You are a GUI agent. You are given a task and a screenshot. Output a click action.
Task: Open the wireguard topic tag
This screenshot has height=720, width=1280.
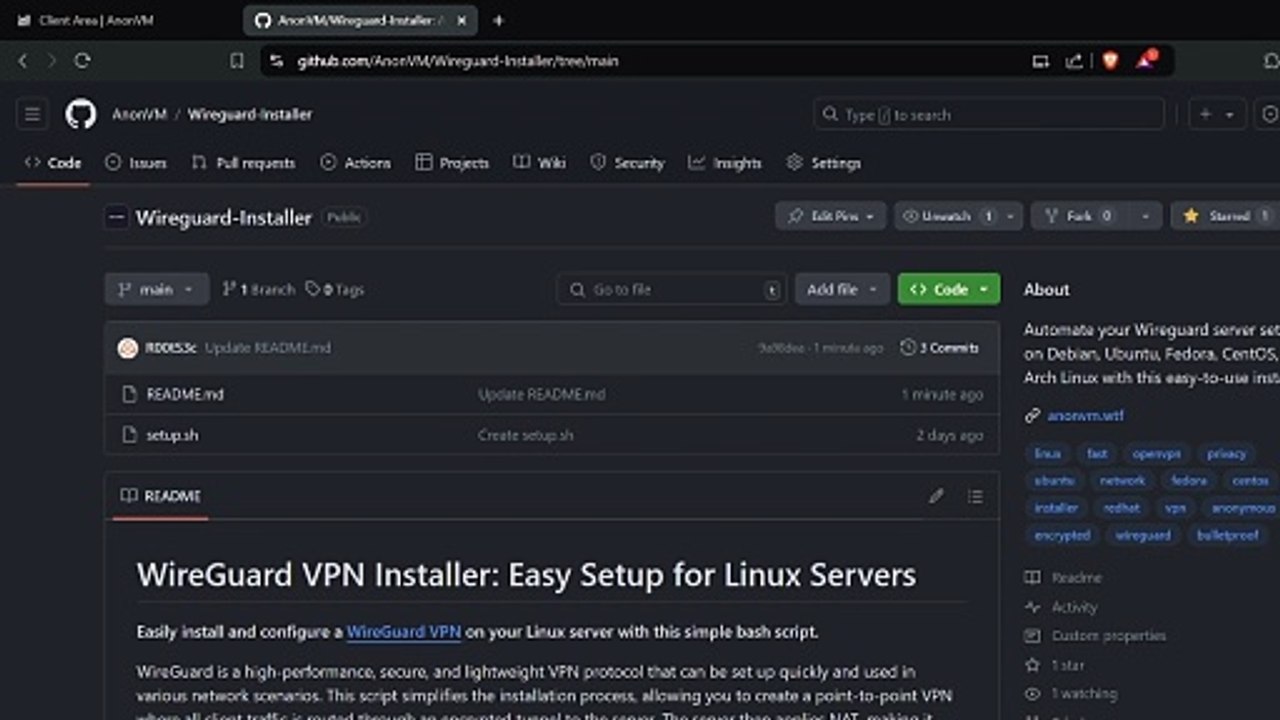pyautogui.click(x=1143, y=535)
